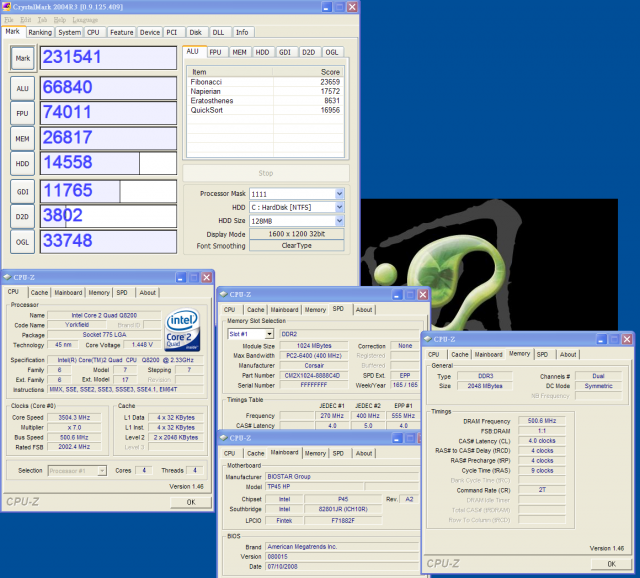Viewport: 640px width, 578px height.
Task: Click OK in the CPU-Z CPU window
Action: click(191, 502)
